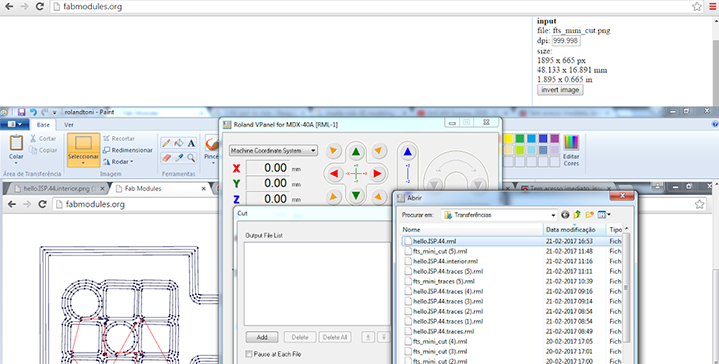This screenshot has height=364, width=719.
Task: Sort files by Data modificação column
Action: click(575, 229)
